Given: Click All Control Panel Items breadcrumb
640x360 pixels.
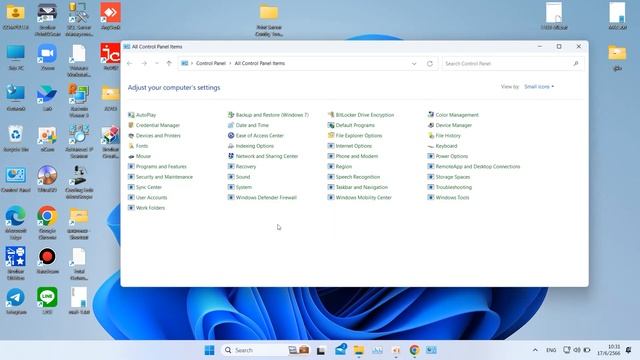Looking at the screenshot, I should pos(260,64).
